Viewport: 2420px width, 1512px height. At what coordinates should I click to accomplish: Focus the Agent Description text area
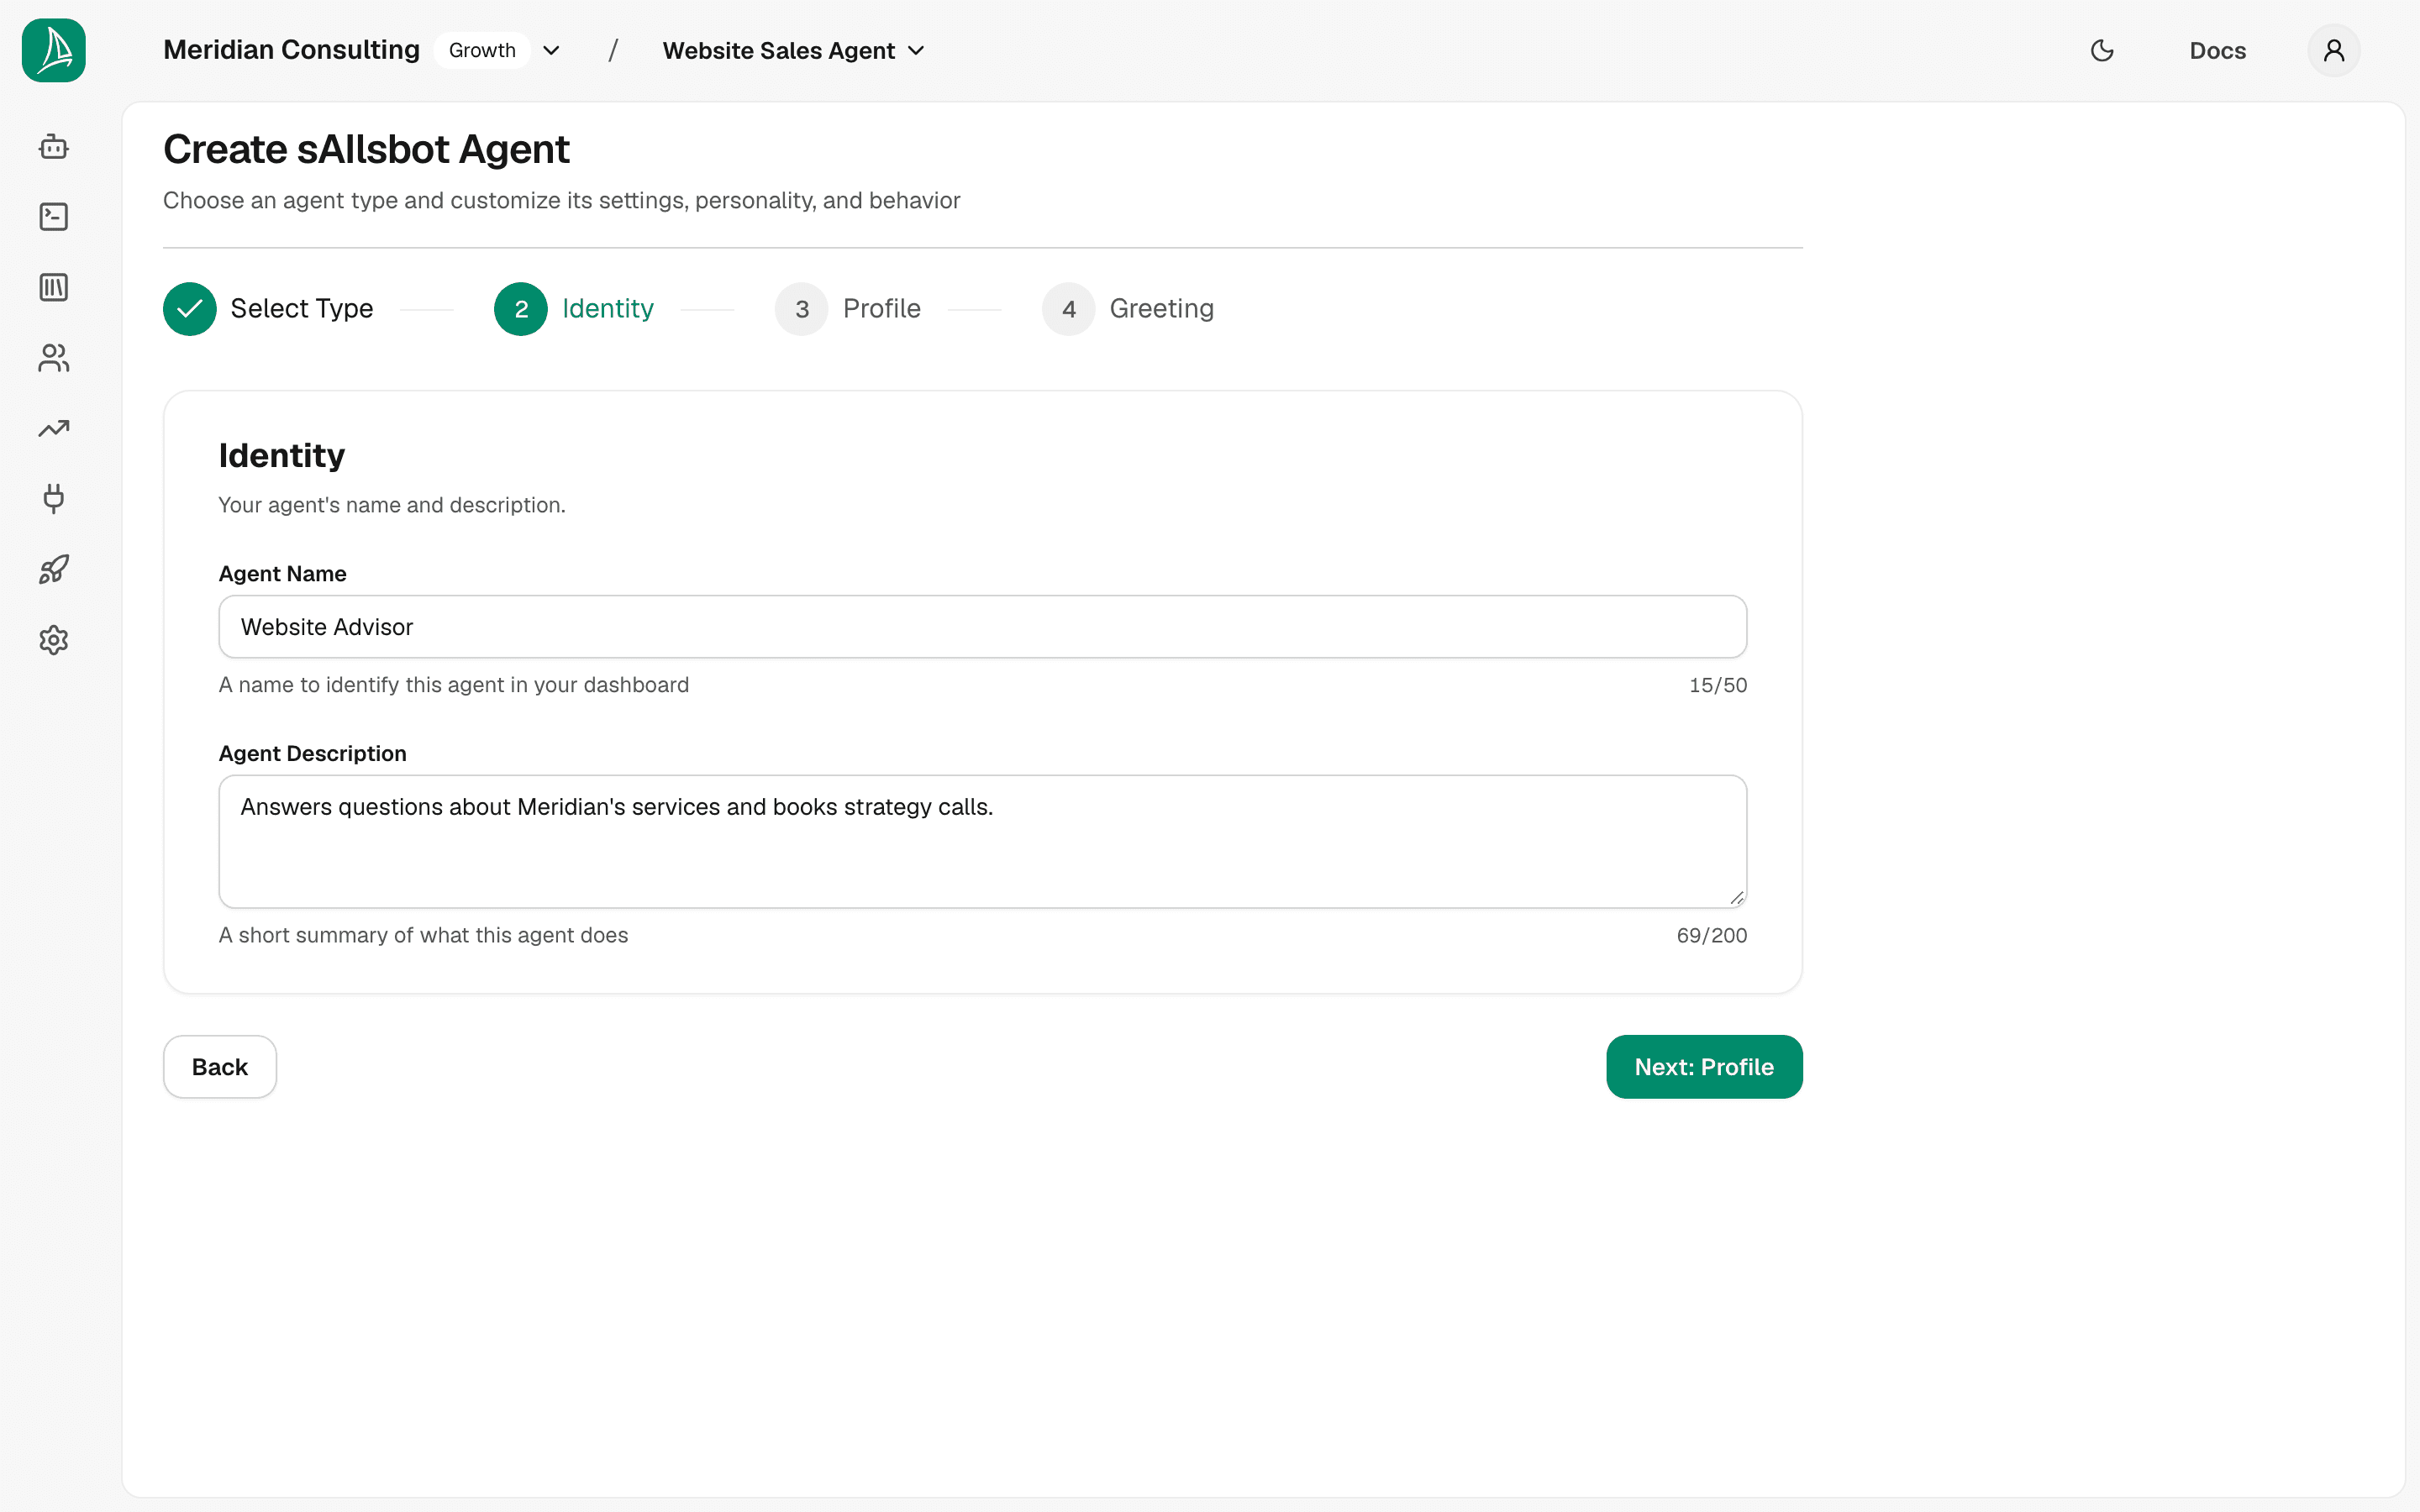tap(982, 841)
